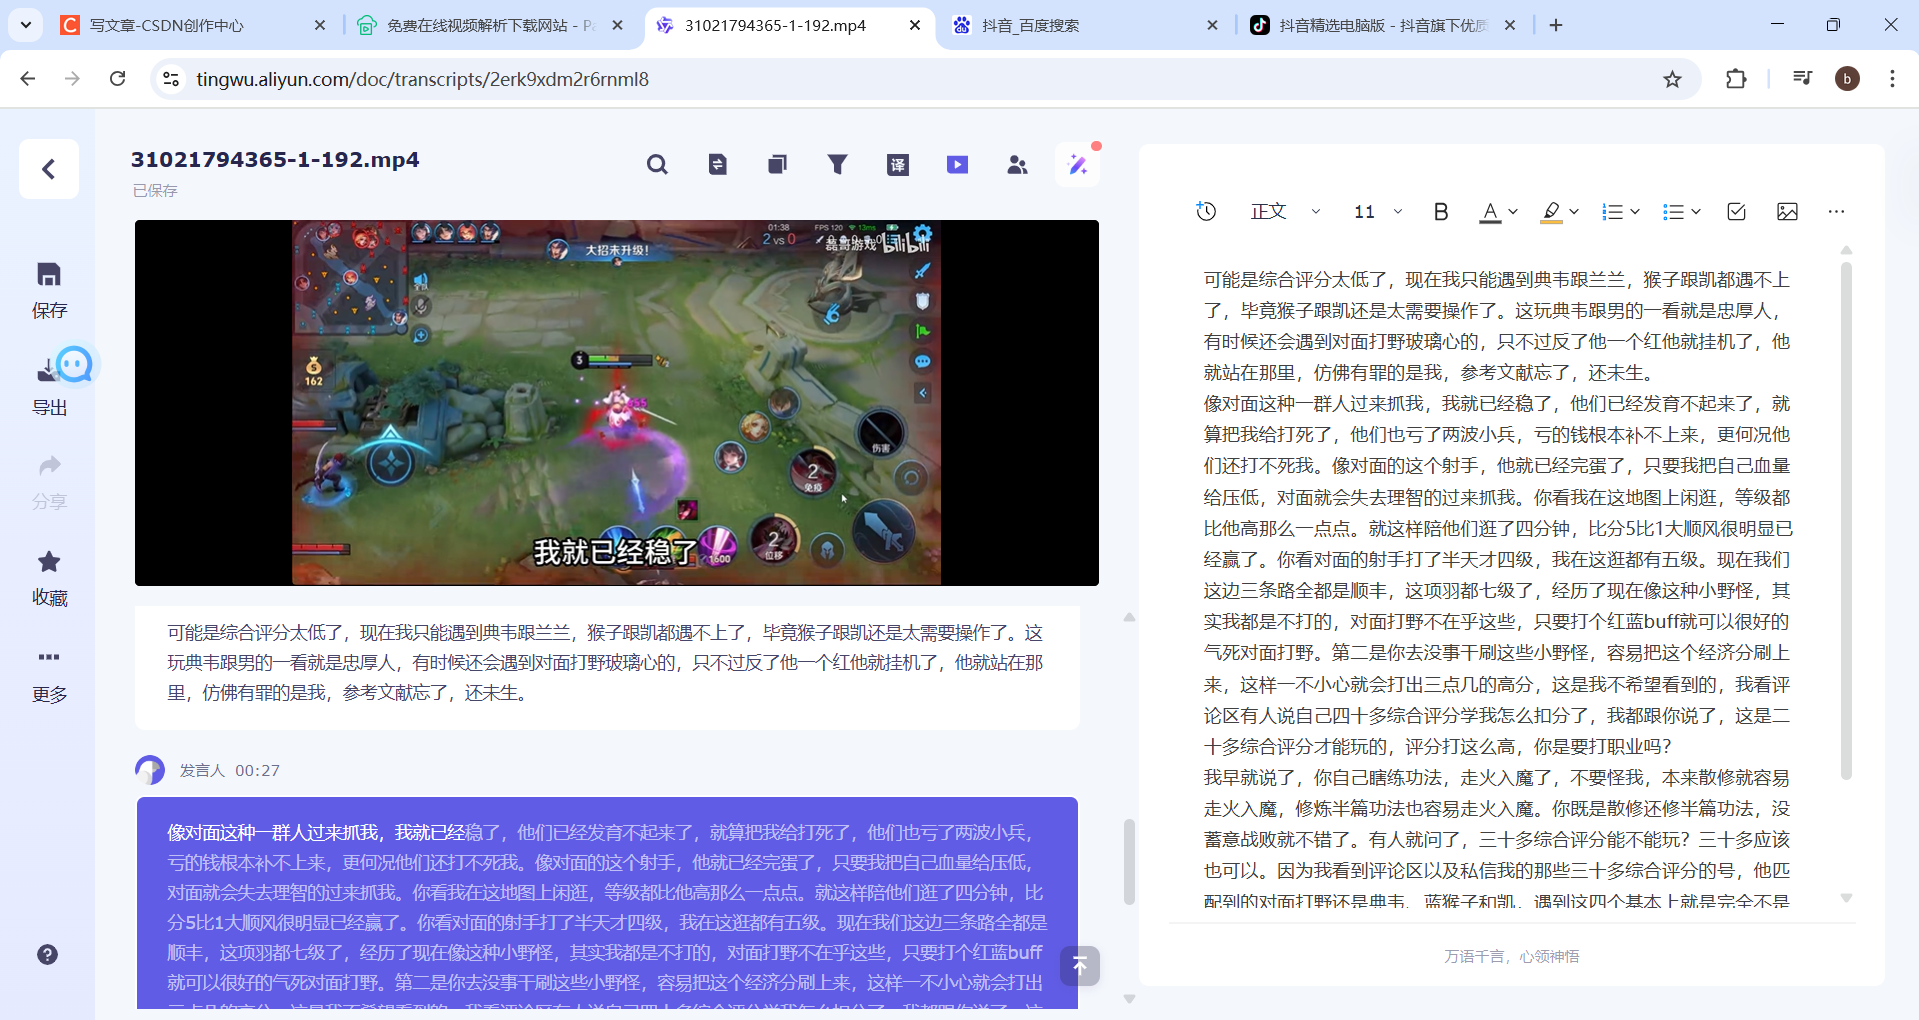This screenshot has height=1020, width=1919.
Task: Click the back chevron button in left sidebar
Action: pyautogui.click(x=49, y=169)
